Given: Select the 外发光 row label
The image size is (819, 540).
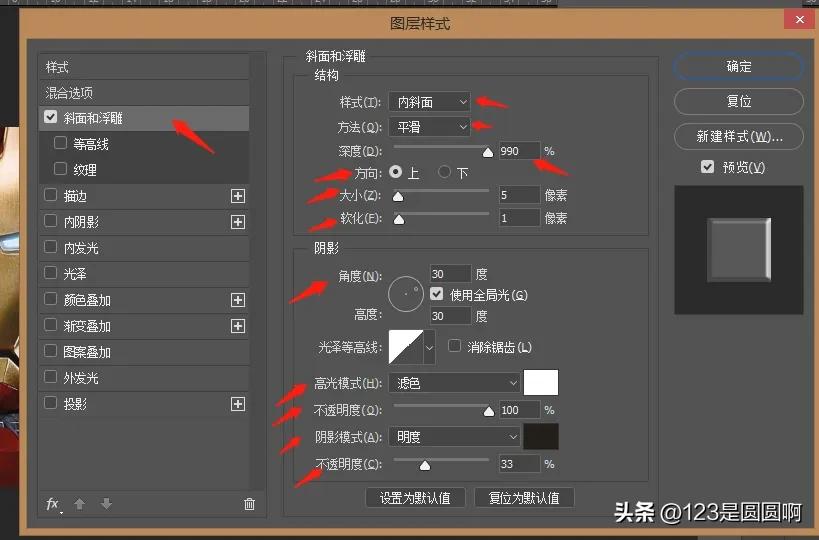Looking at the screenshot, I should 81,378.
